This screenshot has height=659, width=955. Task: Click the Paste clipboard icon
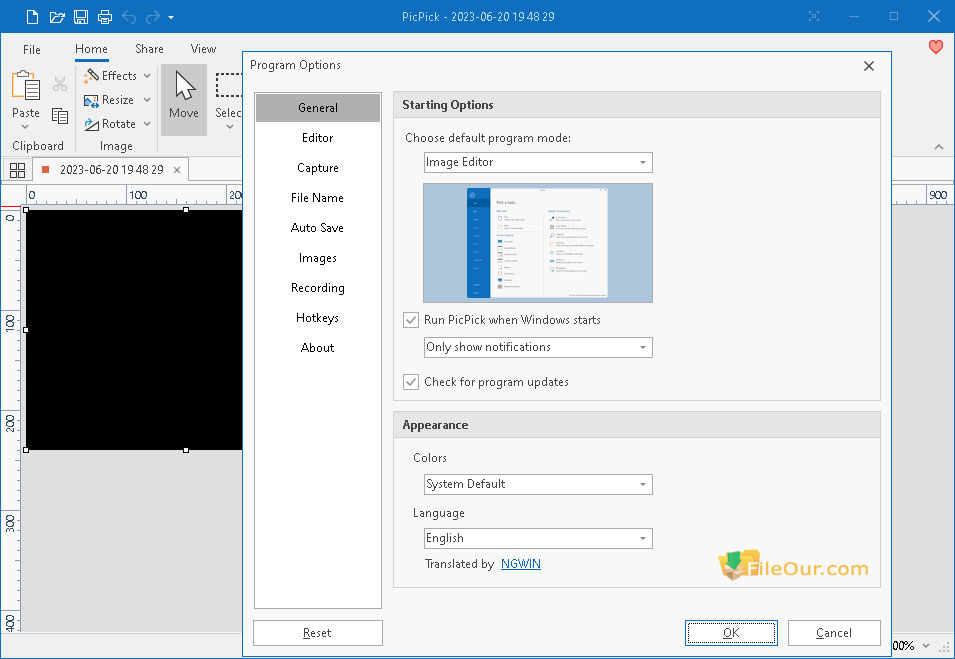click(26, 85)
